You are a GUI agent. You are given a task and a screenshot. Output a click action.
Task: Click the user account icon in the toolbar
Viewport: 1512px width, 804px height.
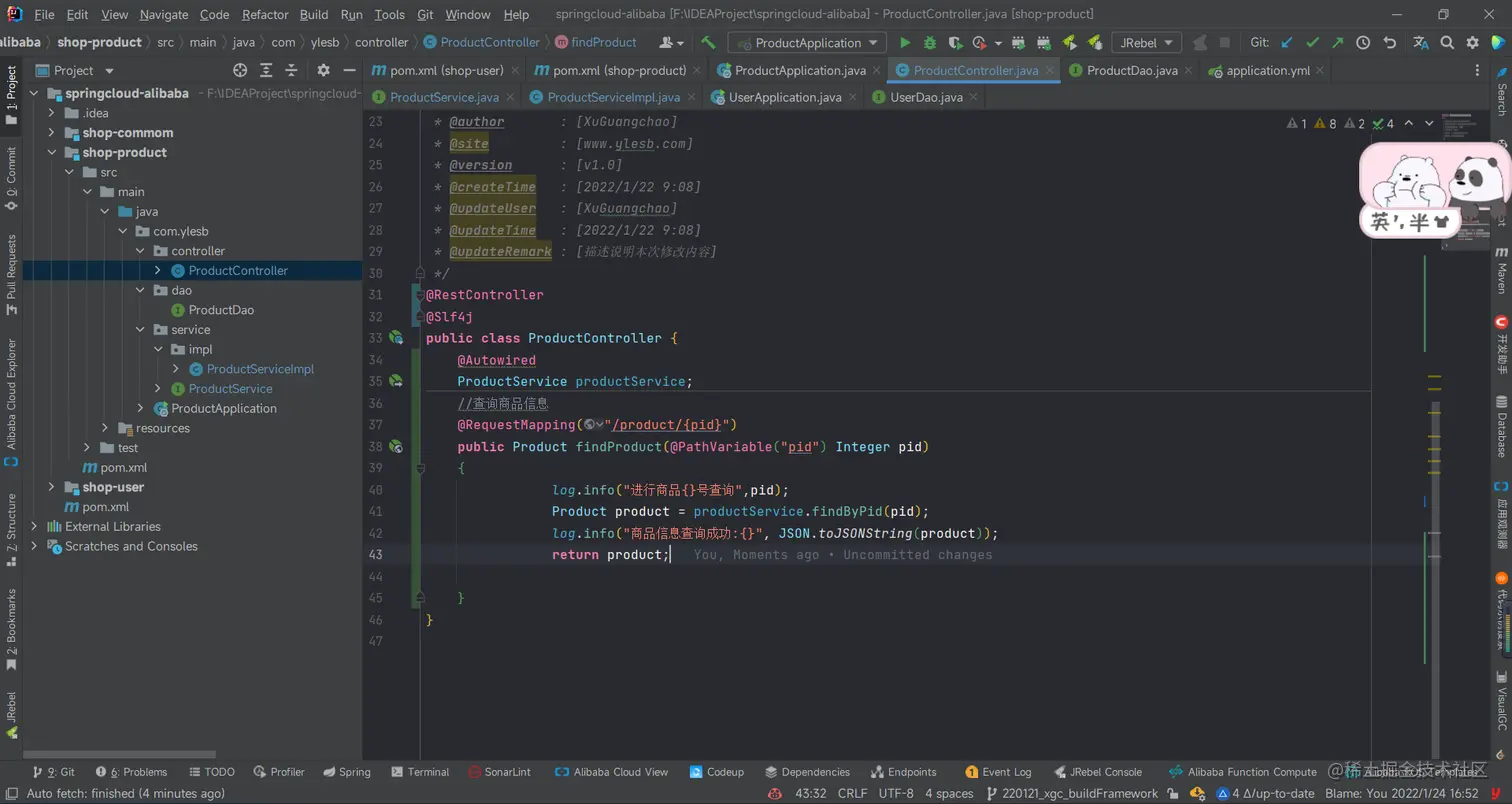point(672,43)
